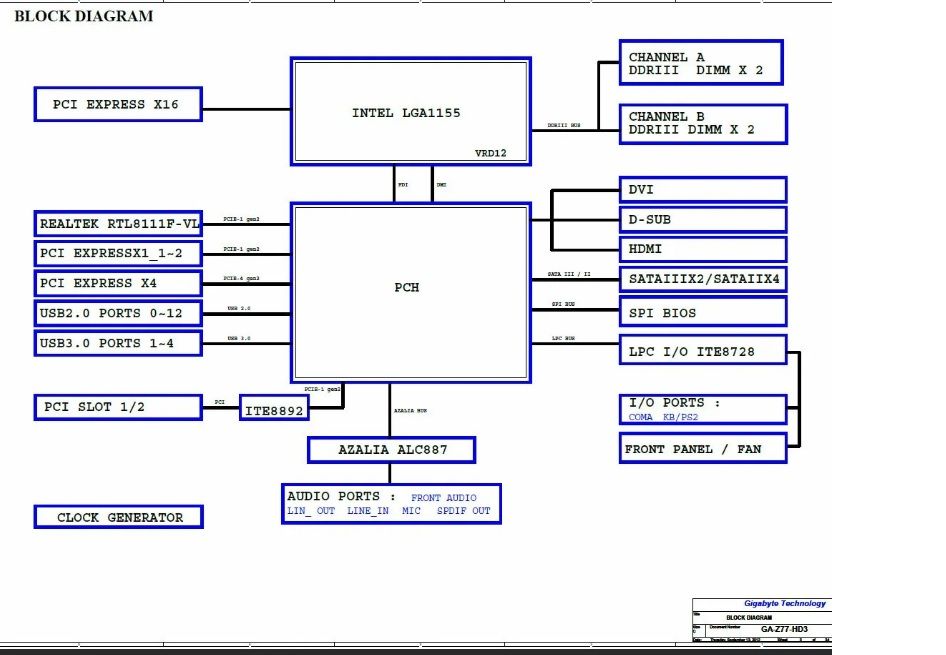
Task: Click the USB 2.0 bus label
Action: click(x=239, y=308)
